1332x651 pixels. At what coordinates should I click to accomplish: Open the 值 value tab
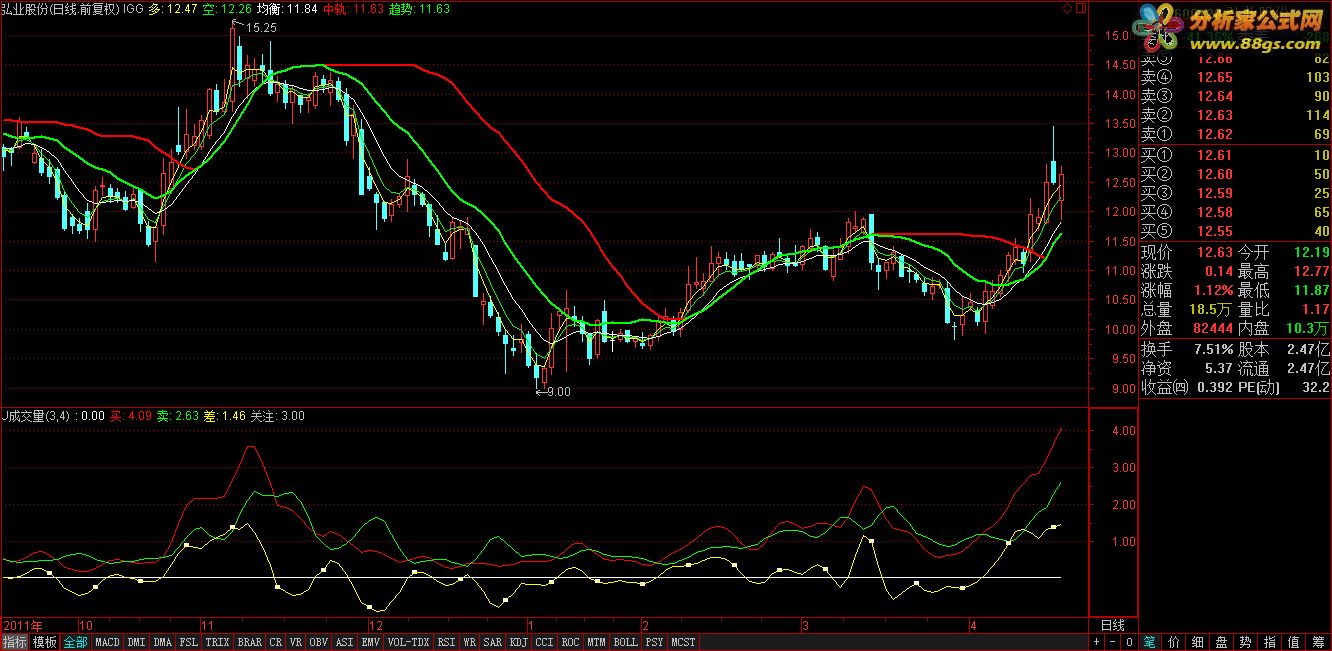pos(1294,642)
